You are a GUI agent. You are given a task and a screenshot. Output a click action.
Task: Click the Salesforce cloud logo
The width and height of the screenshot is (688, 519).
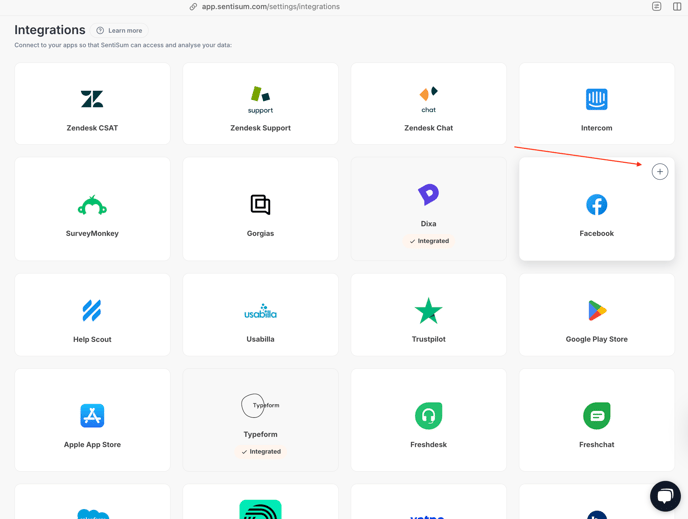(x=93, y=514)
